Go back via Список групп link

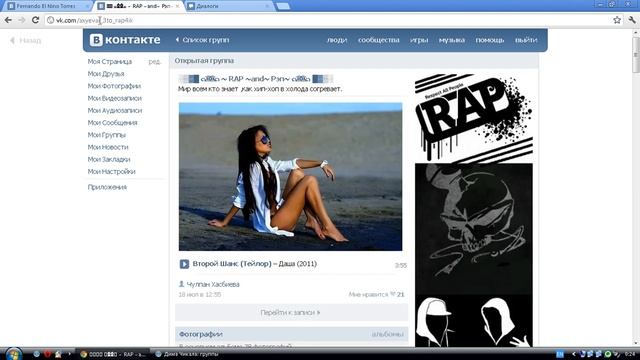(202, 40)
